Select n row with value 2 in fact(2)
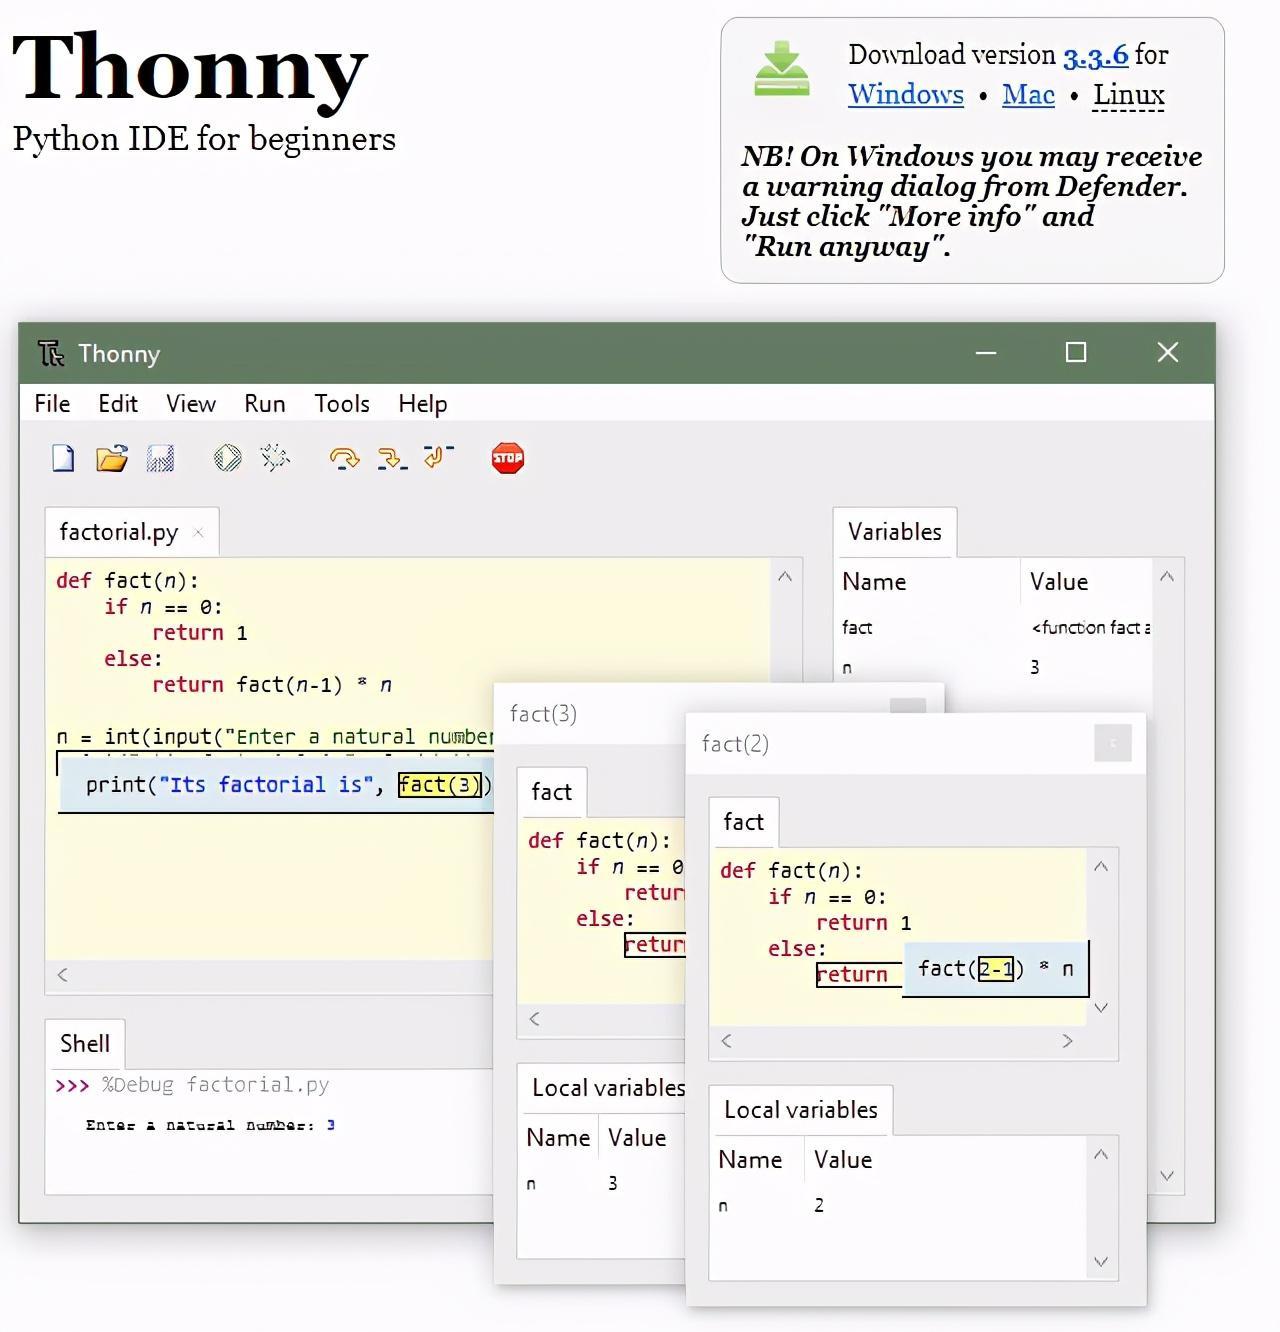 (898, 1206)
